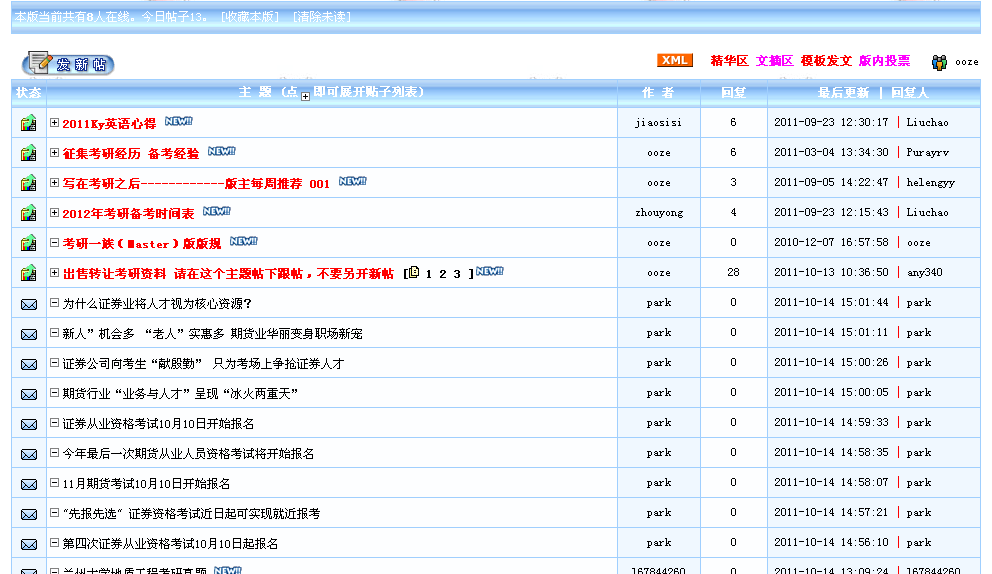The image size is (992, 574).
Task: Click envelope icon for 期货业华丽变身职场新宠 post
Action: tap(29, 334)
